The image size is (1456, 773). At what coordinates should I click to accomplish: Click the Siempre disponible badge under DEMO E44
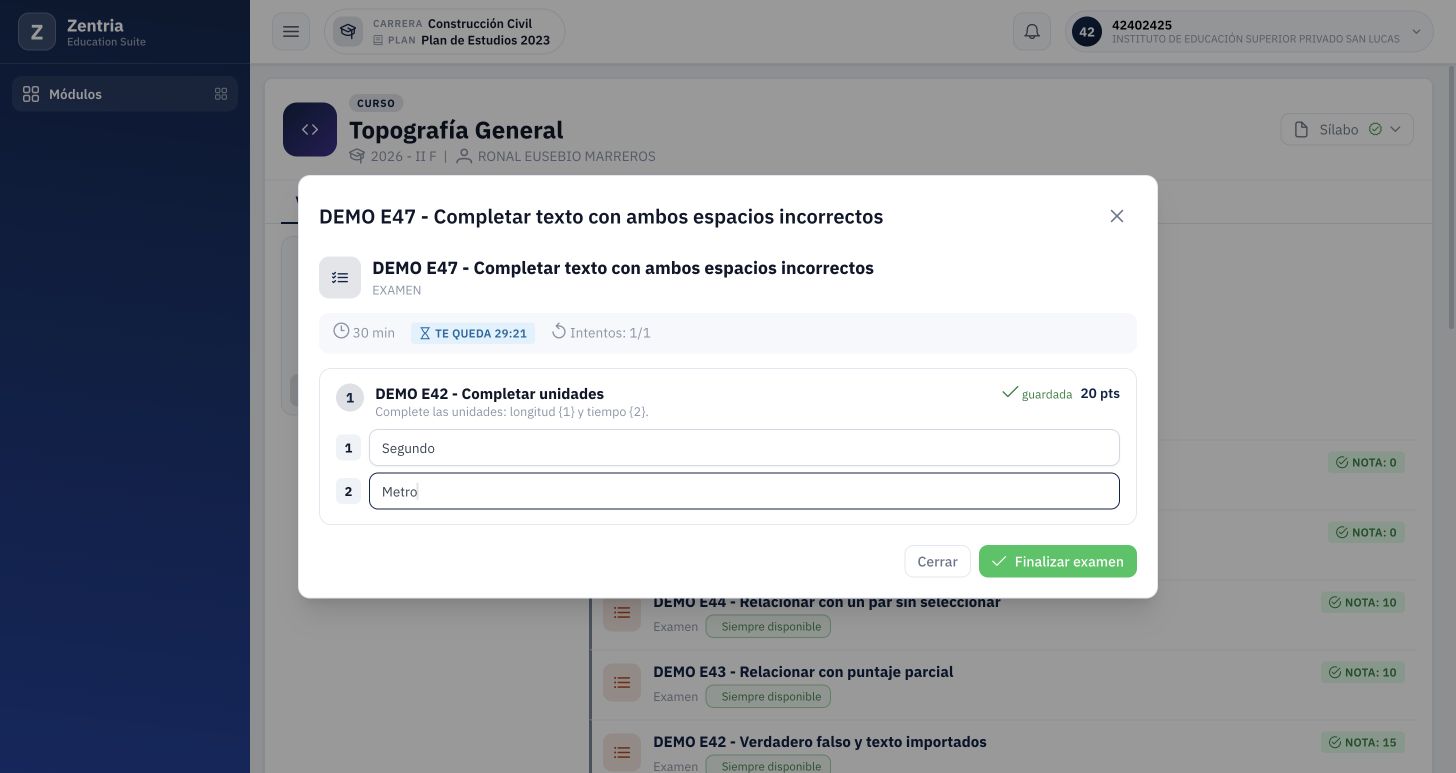[768, 626]
